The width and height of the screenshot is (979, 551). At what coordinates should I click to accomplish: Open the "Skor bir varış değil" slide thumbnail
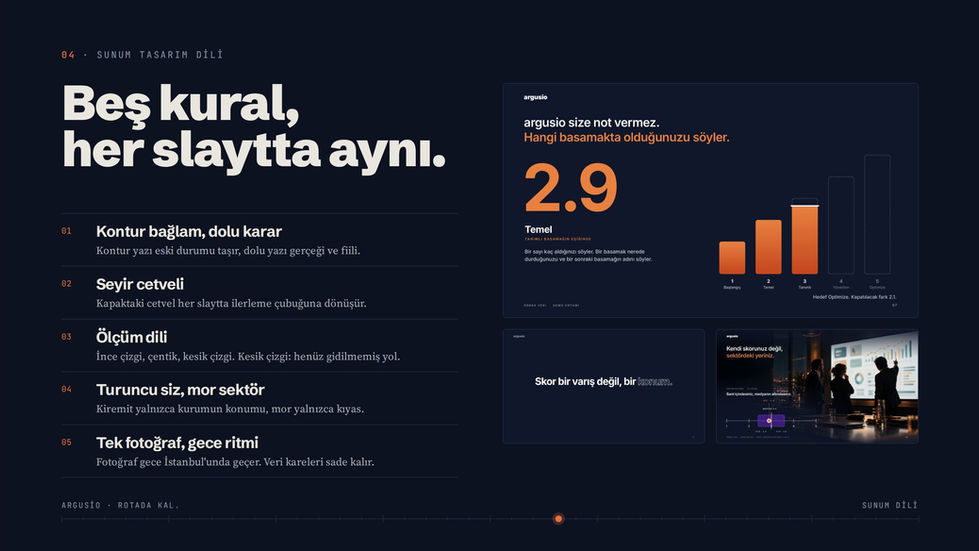604,386
